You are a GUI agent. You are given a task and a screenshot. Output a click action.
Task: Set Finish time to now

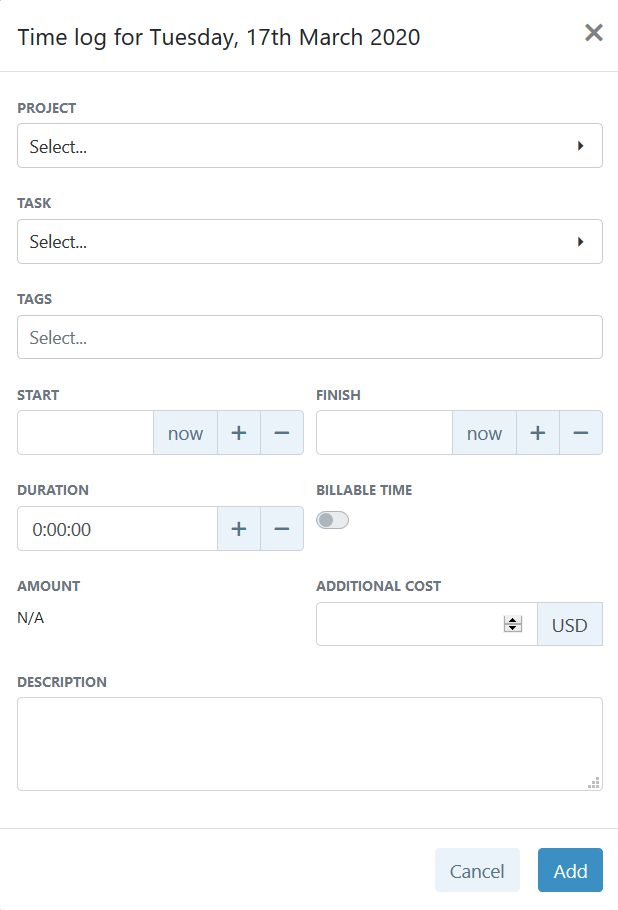coord(484,433)
